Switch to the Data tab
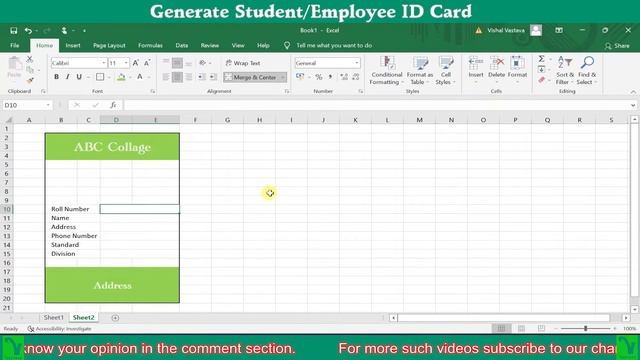The image size is (640, 360). click(x=182, y=45)
